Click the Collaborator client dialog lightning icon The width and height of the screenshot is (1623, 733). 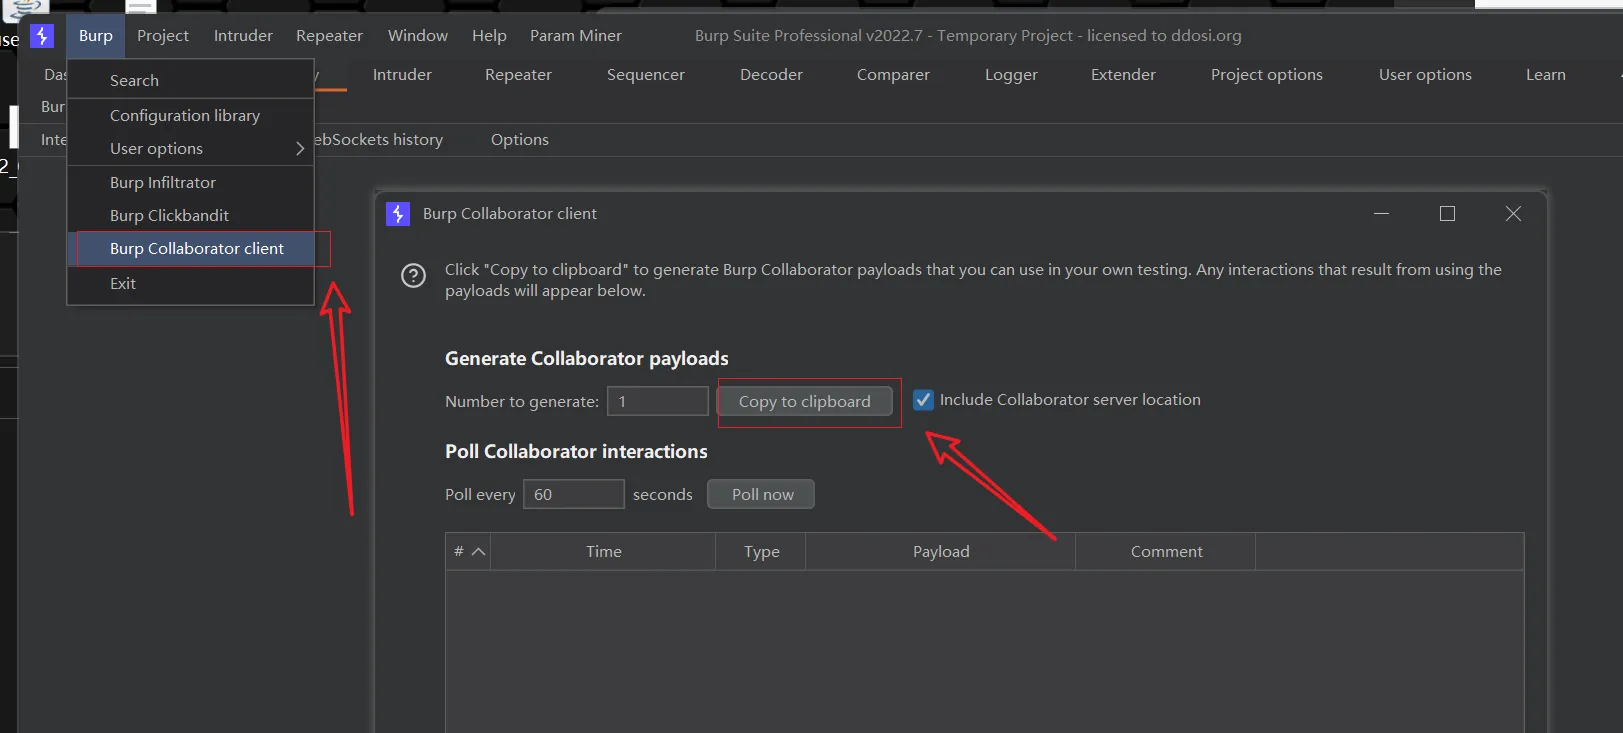398,214
